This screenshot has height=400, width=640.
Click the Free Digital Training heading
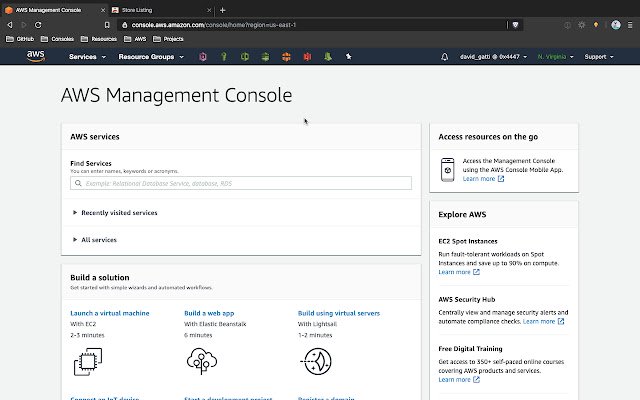[x=470, y=349]
